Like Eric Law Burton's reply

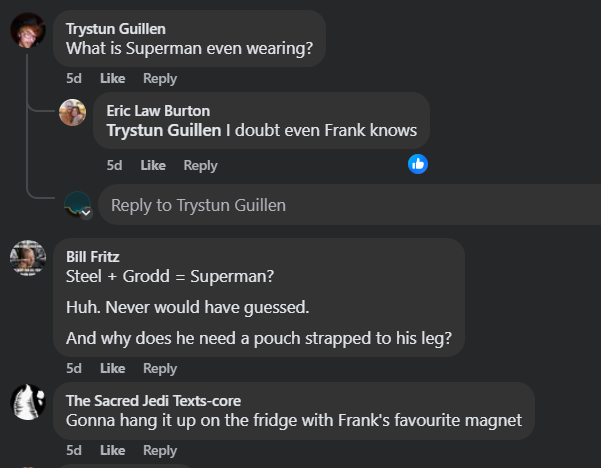pyautogui.click(x=153, y=165)
